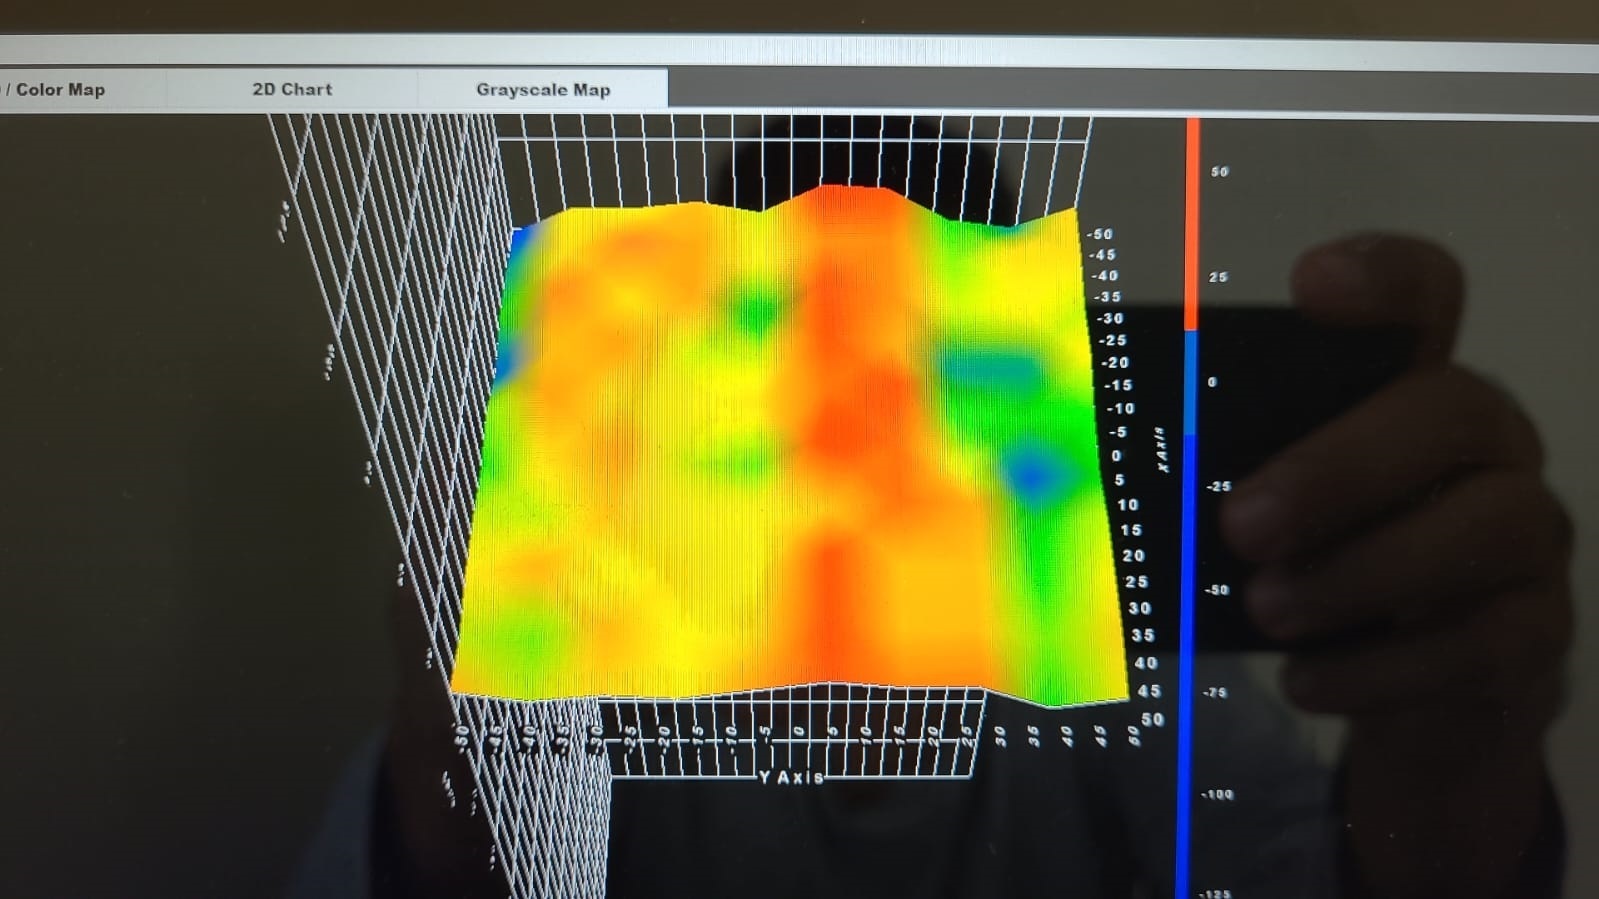This screenshot has width=1599, height=899.
Task: Click the 0 value on the color scale
Action: 1212,382
